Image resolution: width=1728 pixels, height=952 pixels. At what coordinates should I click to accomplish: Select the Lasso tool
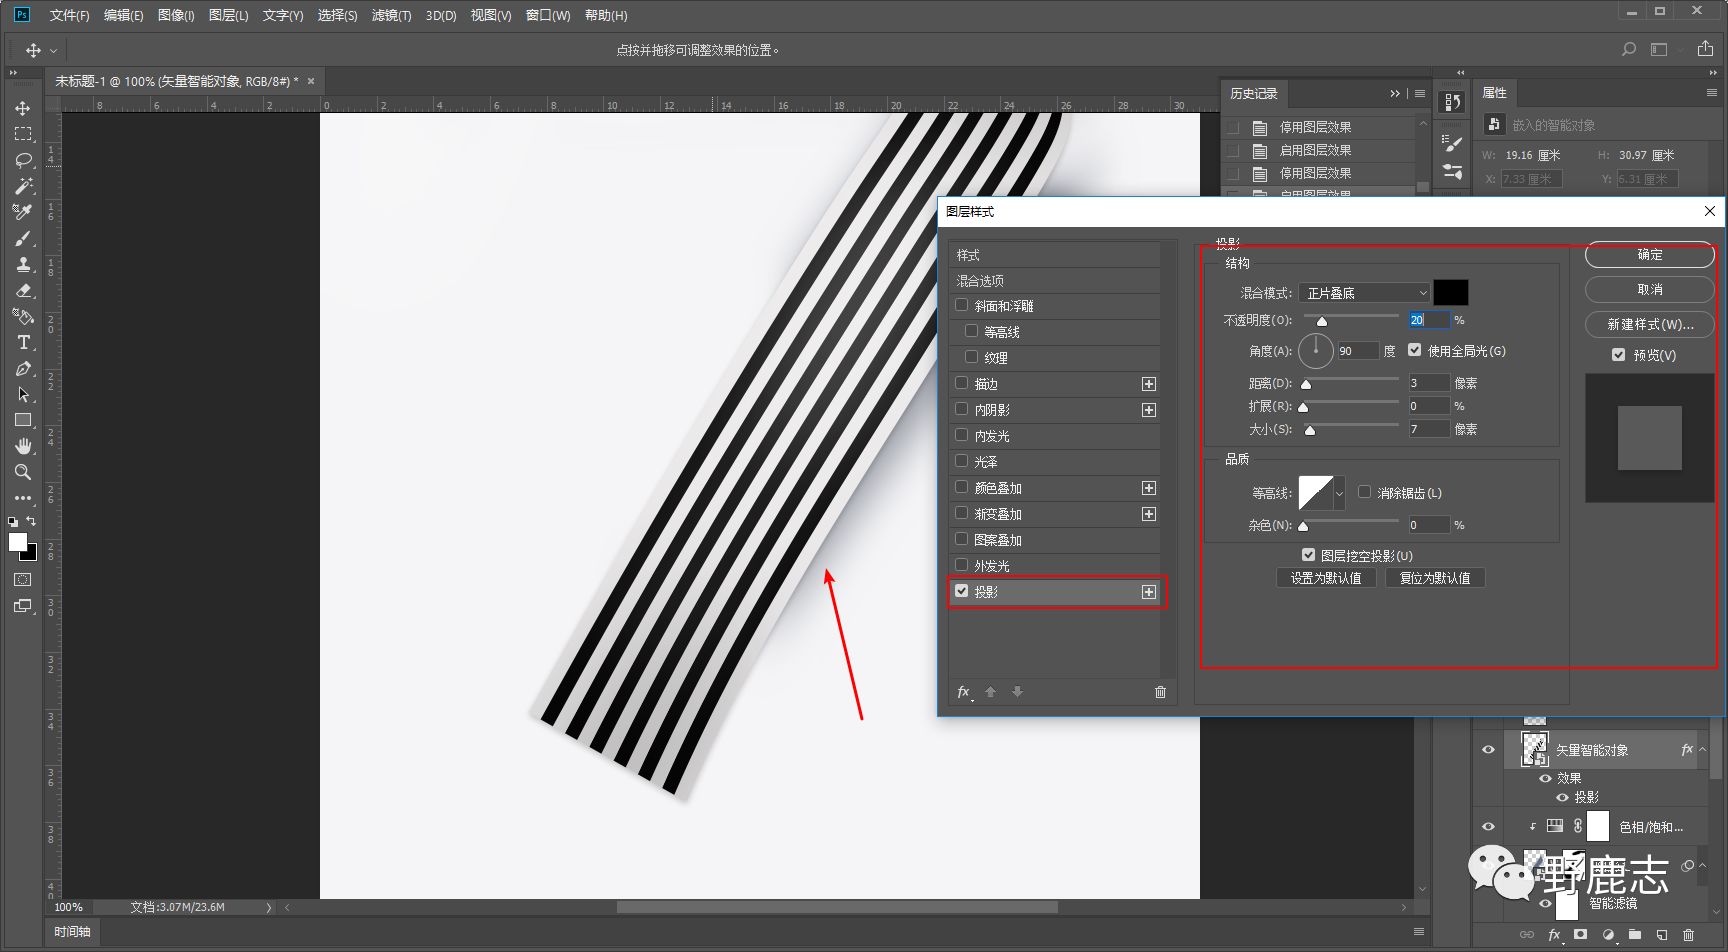coord(23,160)
